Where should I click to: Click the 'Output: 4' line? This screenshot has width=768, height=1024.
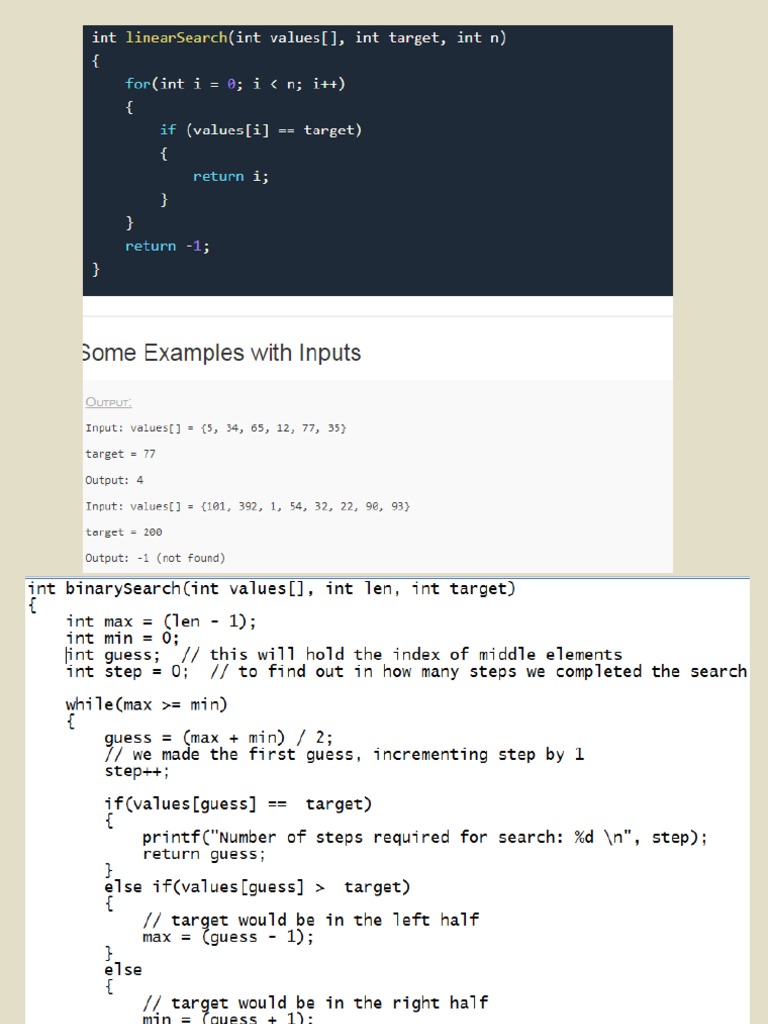pos(114,480)
